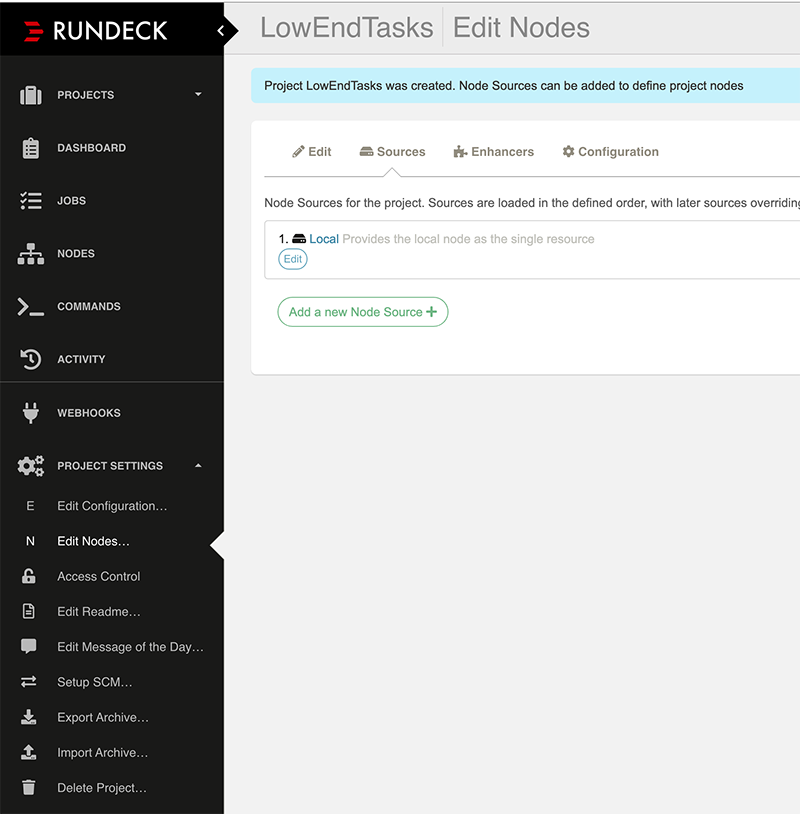Click the Nodes network icon
The image size is (800, 814).
(x=31, y=254)
